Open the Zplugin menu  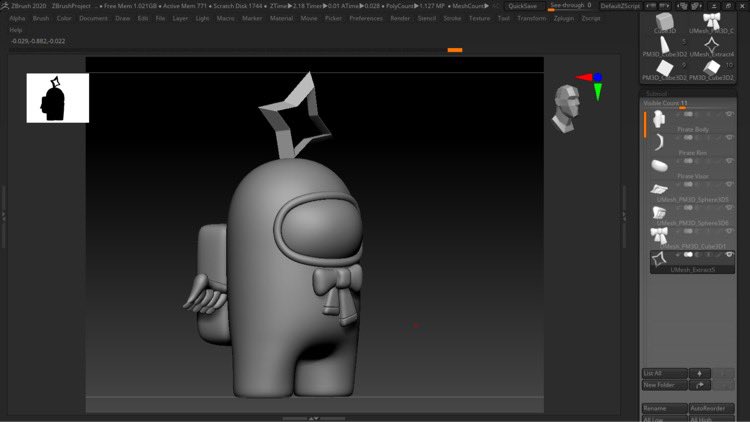[x=563, y=18]
